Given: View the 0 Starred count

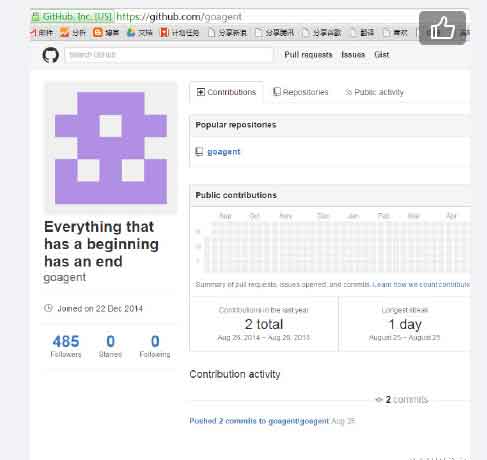Looking at the screenshot, I should (x=110, y=346).
